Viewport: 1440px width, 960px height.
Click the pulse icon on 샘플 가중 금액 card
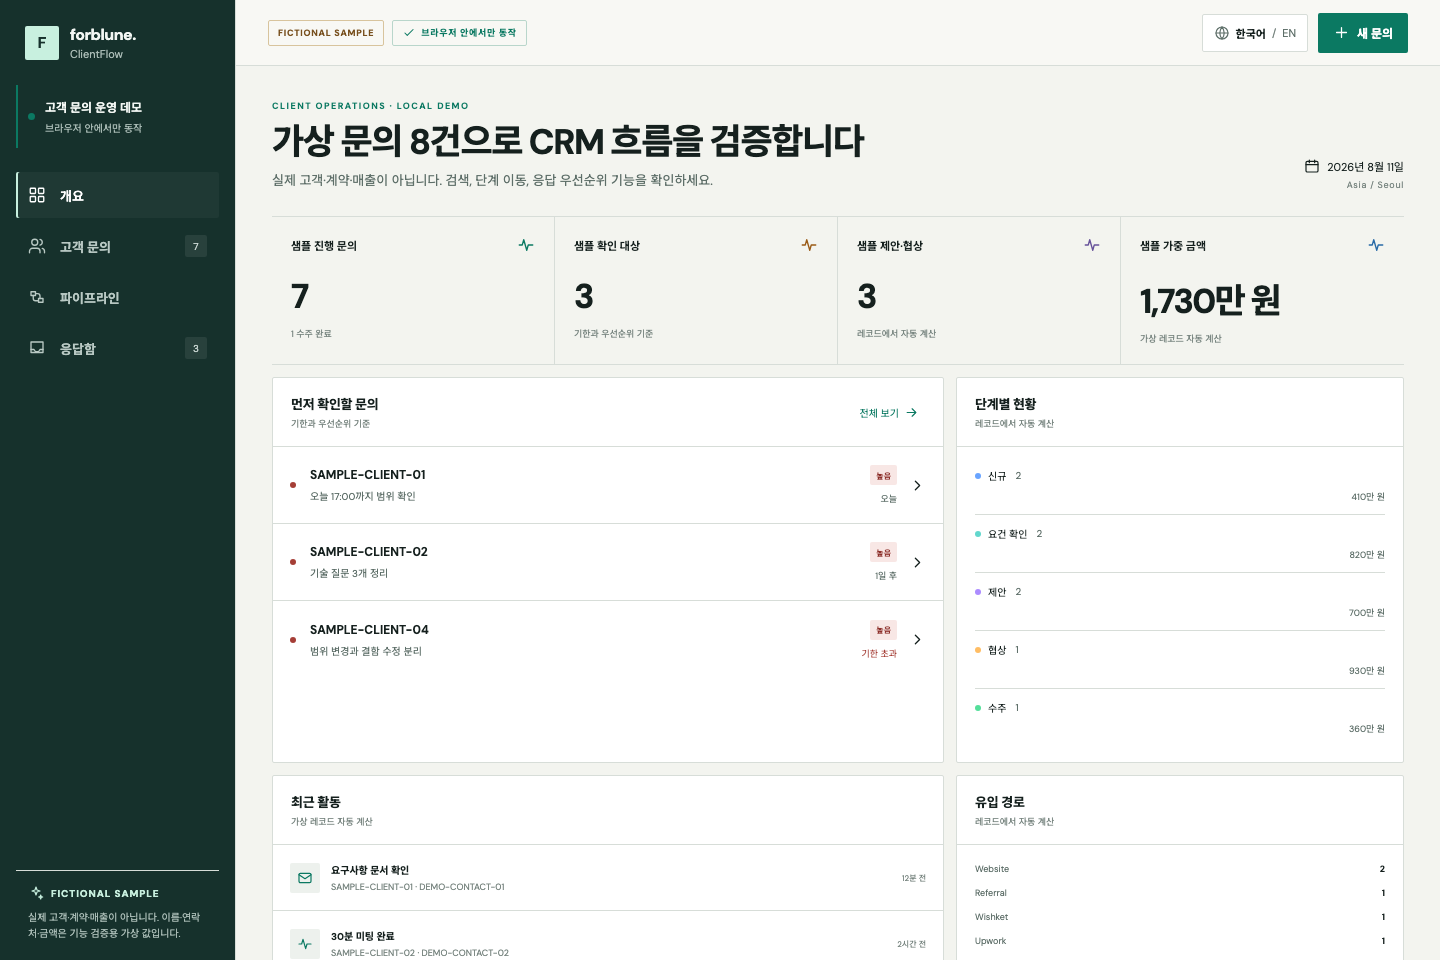pos(1376,245)
